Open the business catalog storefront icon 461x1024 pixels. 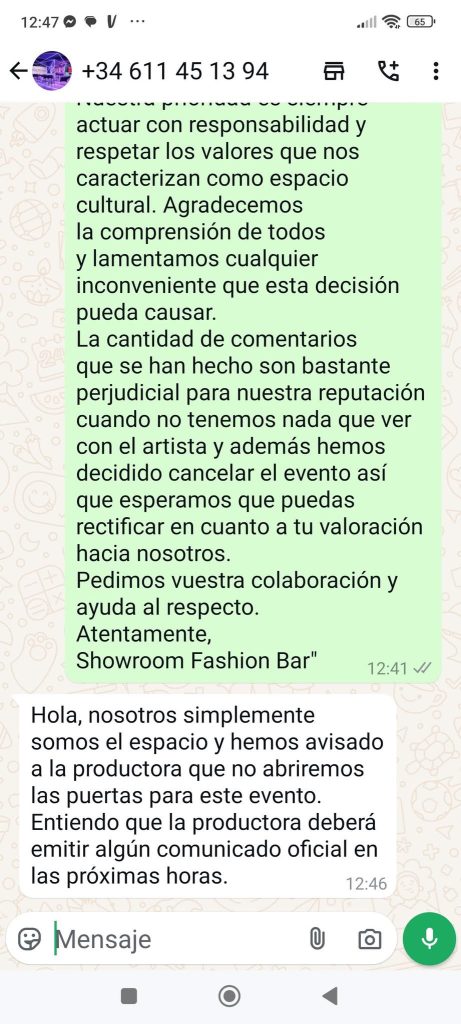coord(334,71)
